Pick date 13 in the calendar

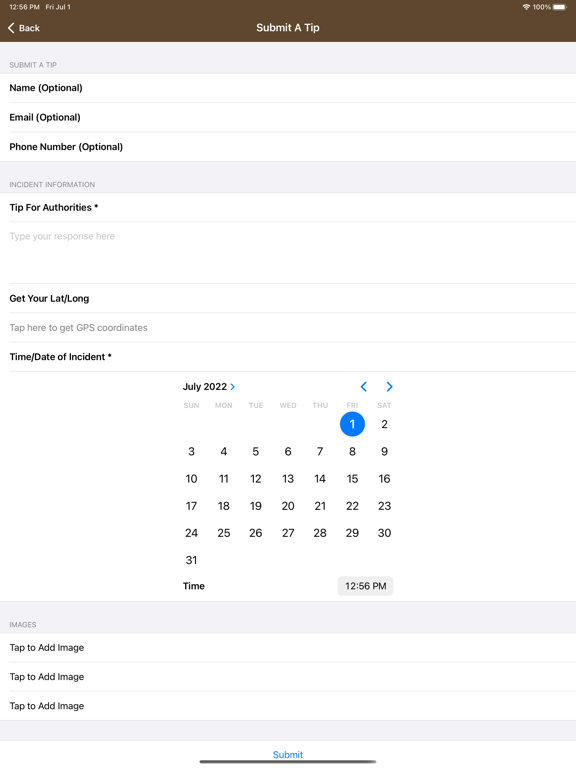click(288, 479)
